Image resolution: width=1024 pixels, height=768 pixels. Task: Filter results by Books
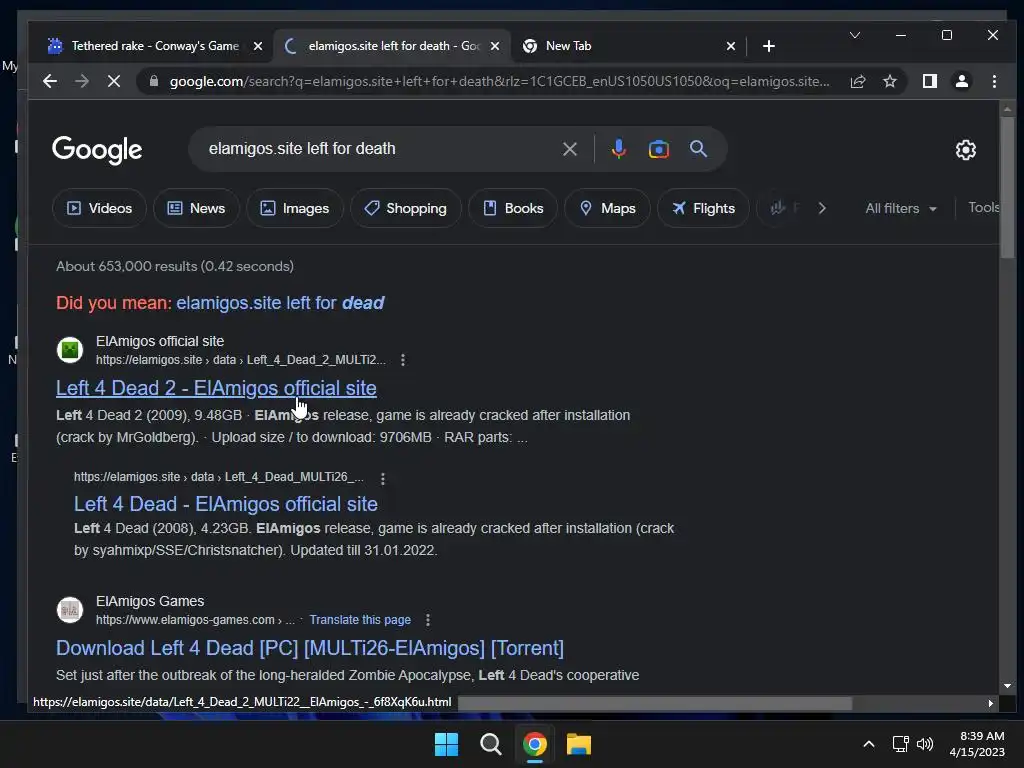513,208
